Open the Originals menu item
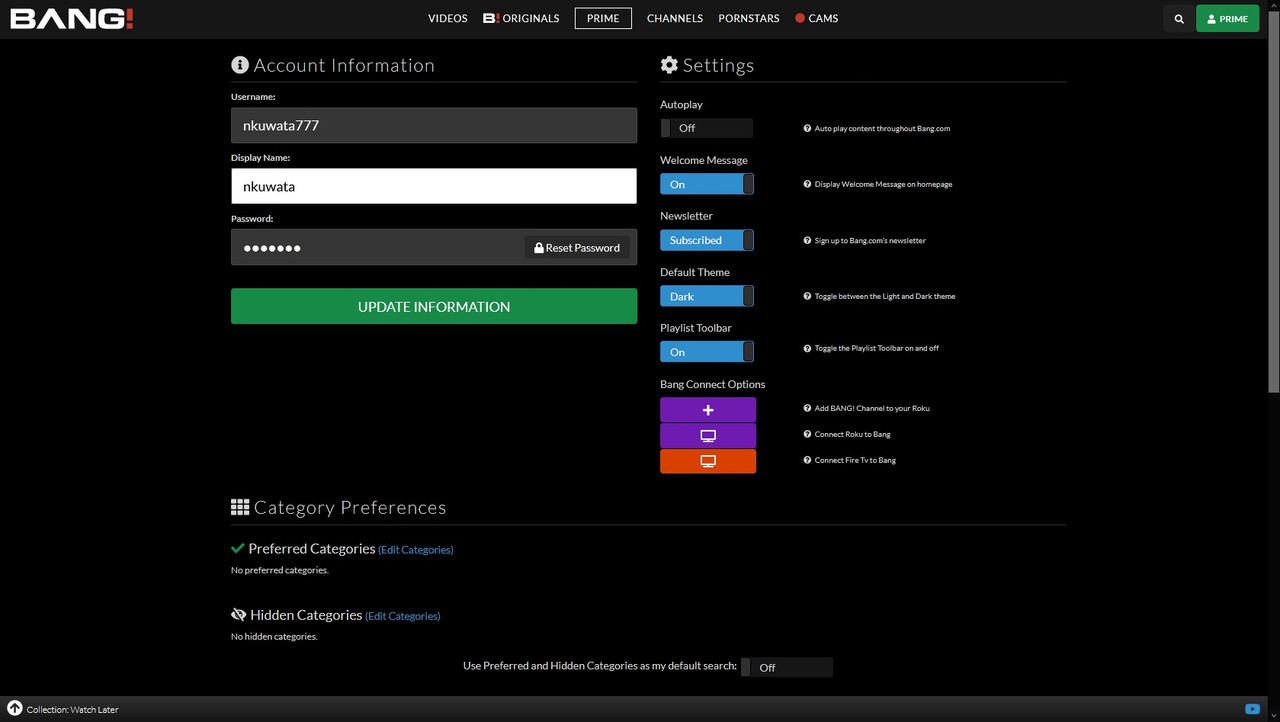Screen dimensions: 1280x722 [x=521, y=18]
